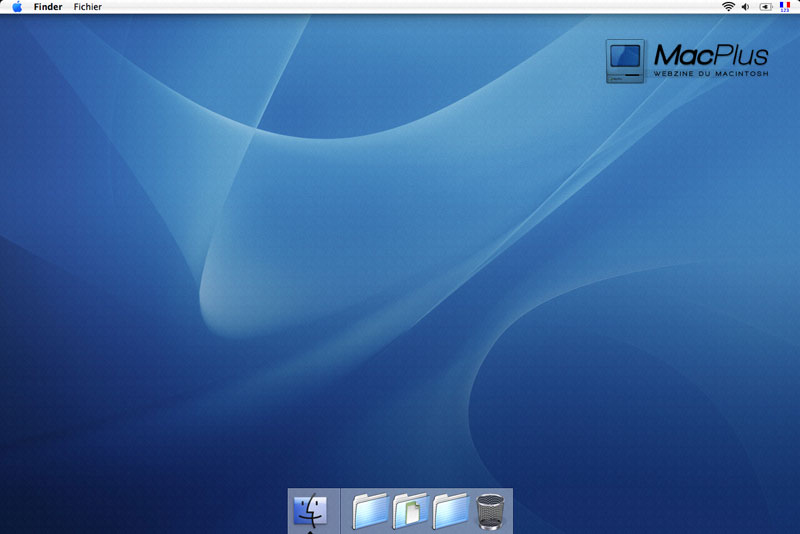The width and height of the screenshot is (800, 534).
Task: Open the Fichier menu
Action: click(x=87, y=7)
